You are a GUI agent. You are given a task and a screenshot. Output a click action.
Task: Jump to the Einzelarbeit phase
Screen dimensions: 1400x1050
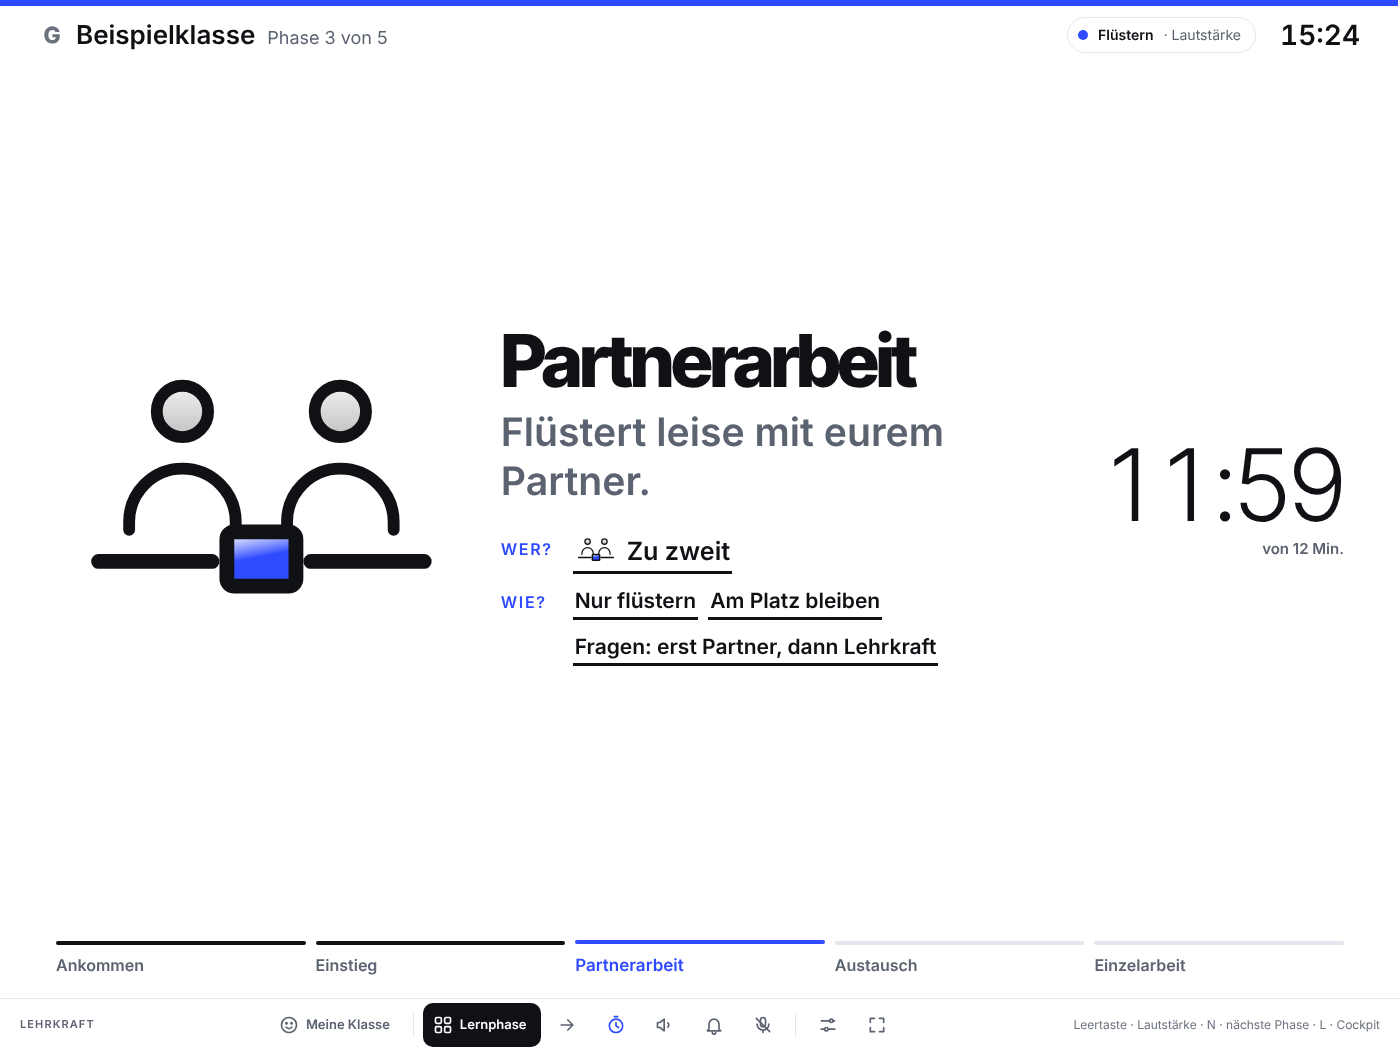click(x=1219, y=958)
